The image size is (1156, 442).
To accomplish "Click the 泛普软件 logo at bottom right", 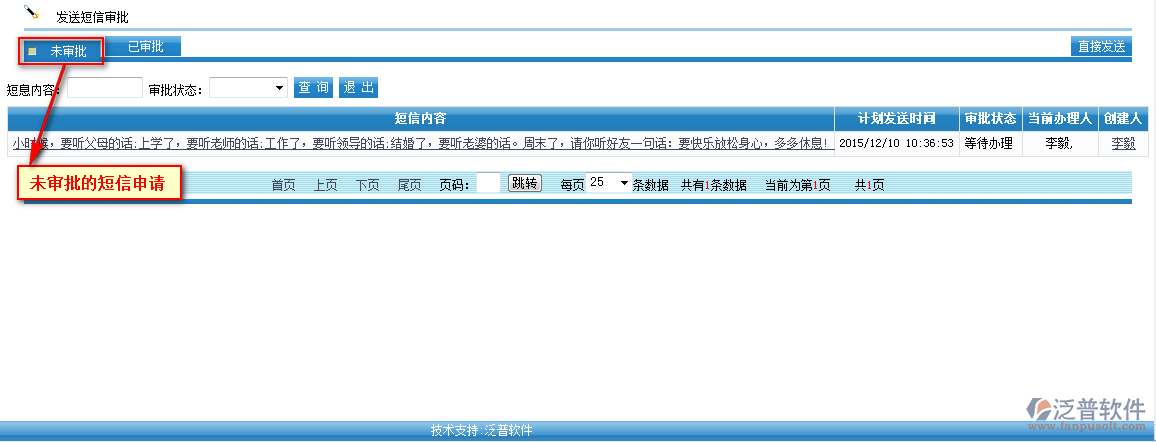I will 1085,411.
